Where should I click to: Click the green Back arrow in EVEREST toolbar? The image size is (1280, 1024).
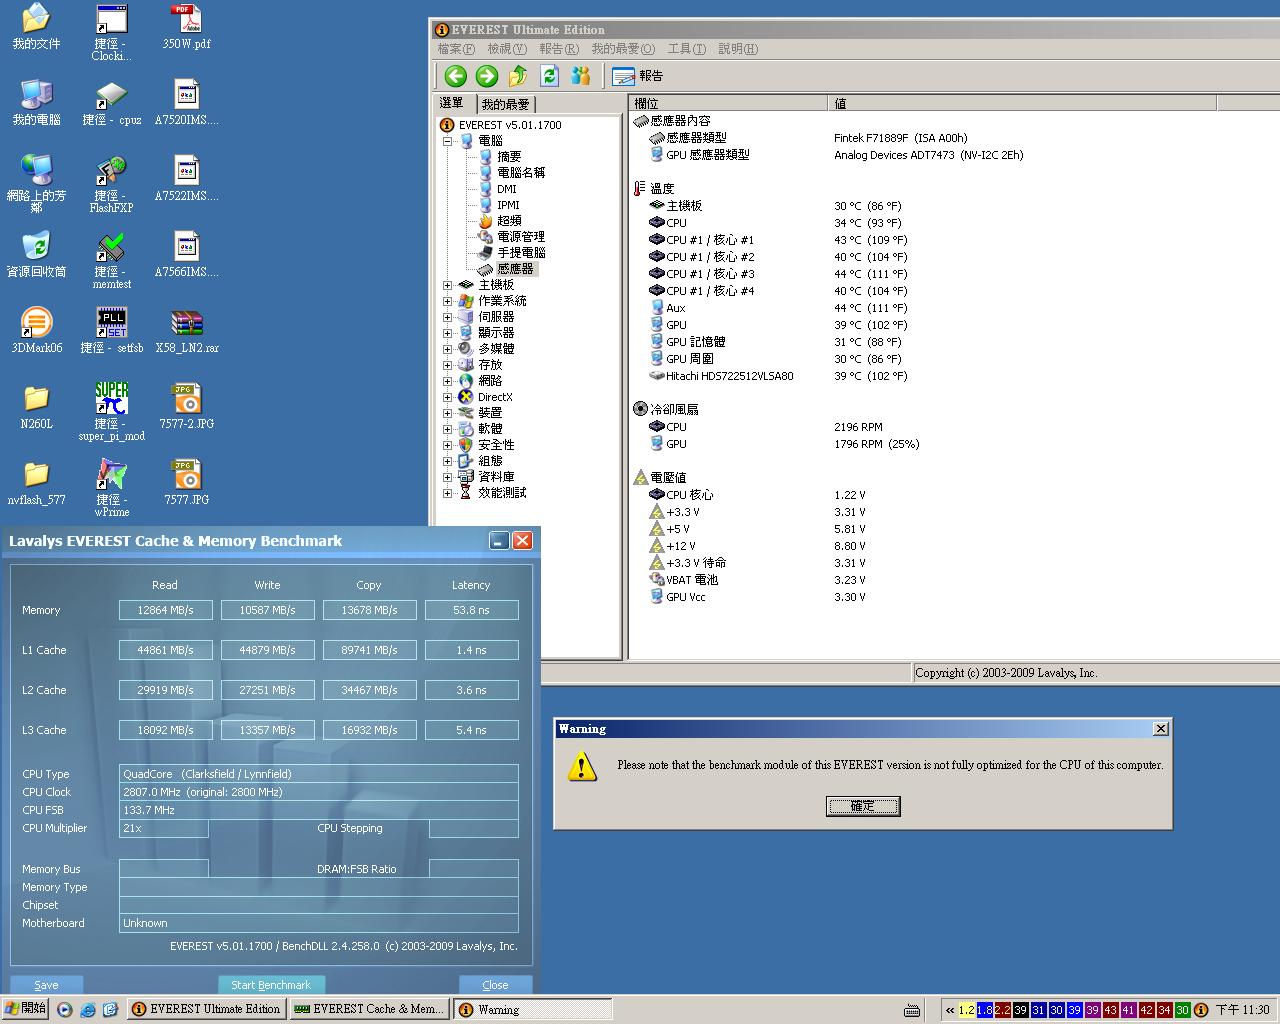pyautogui.click(x=456, y=76)
